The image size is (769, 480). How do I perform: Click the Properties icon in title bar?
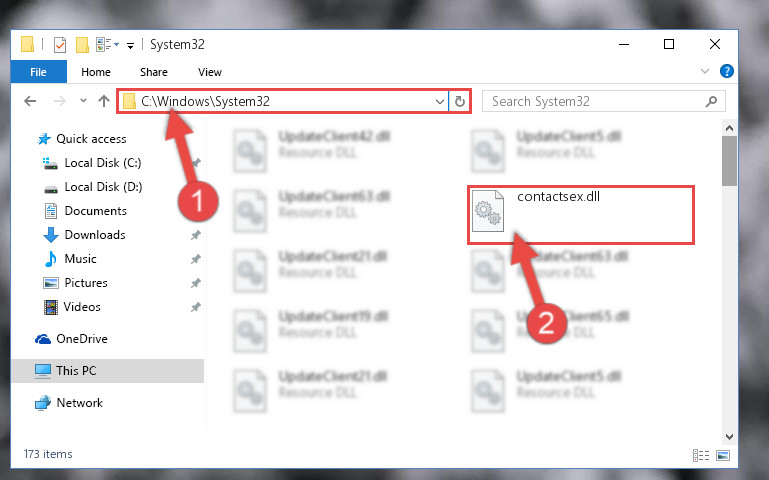(59, 45)
